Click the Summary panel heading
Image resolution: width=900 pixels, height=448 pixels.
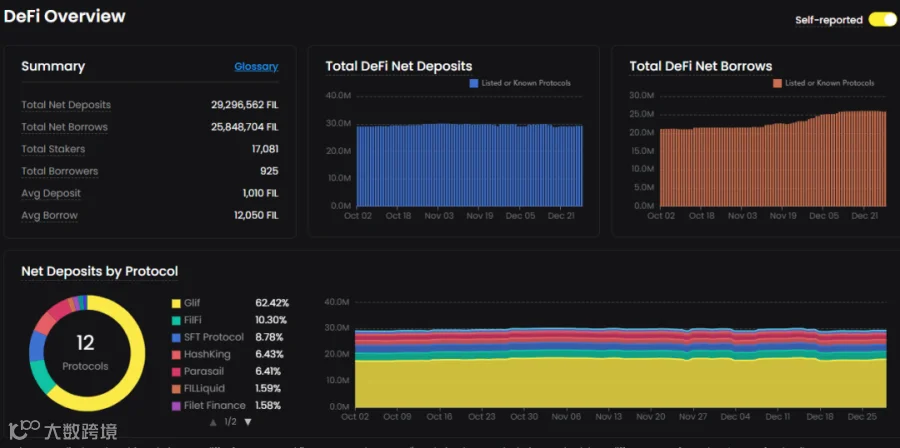coord(53,67)
